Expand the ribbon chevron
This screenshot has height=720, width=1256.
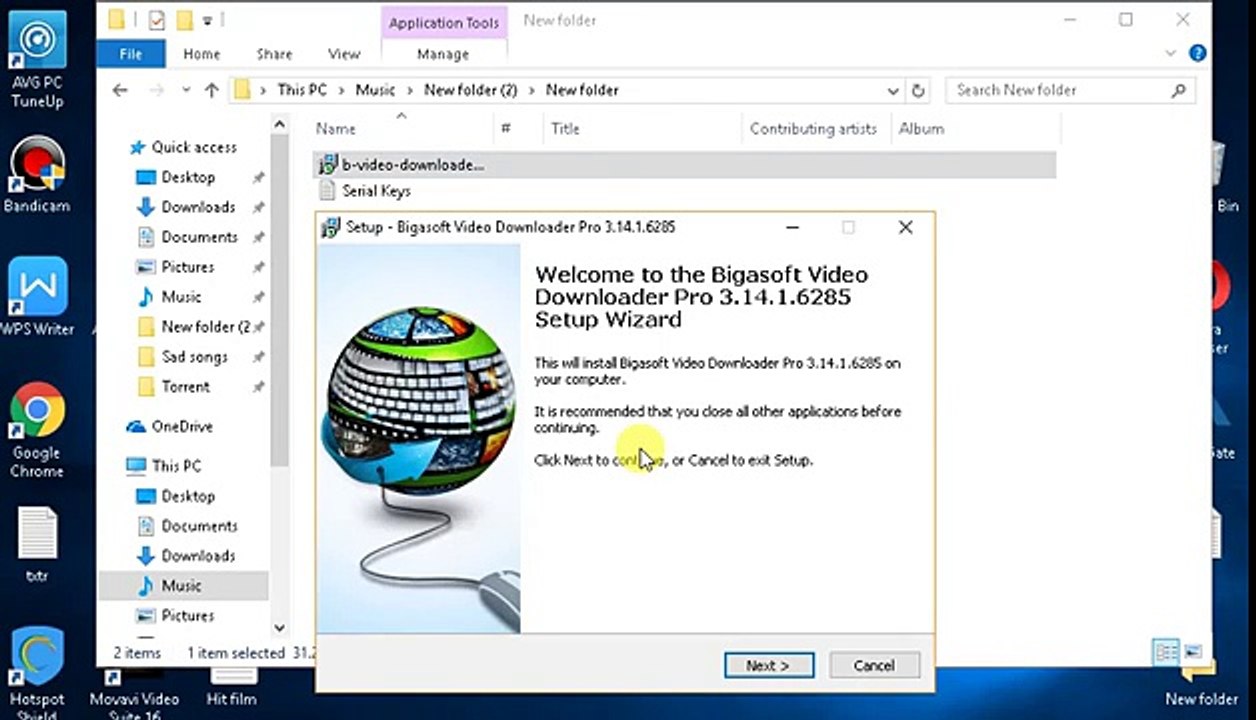[1169, 54]
